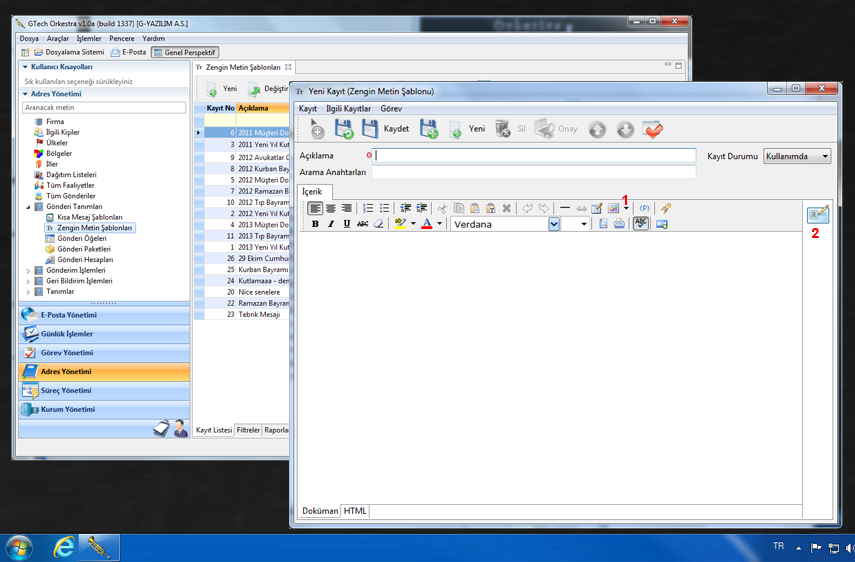Screen dimensions: 855x562
Task: Open the Araçlar menu in main window
Action: click(x=58, y=39)
